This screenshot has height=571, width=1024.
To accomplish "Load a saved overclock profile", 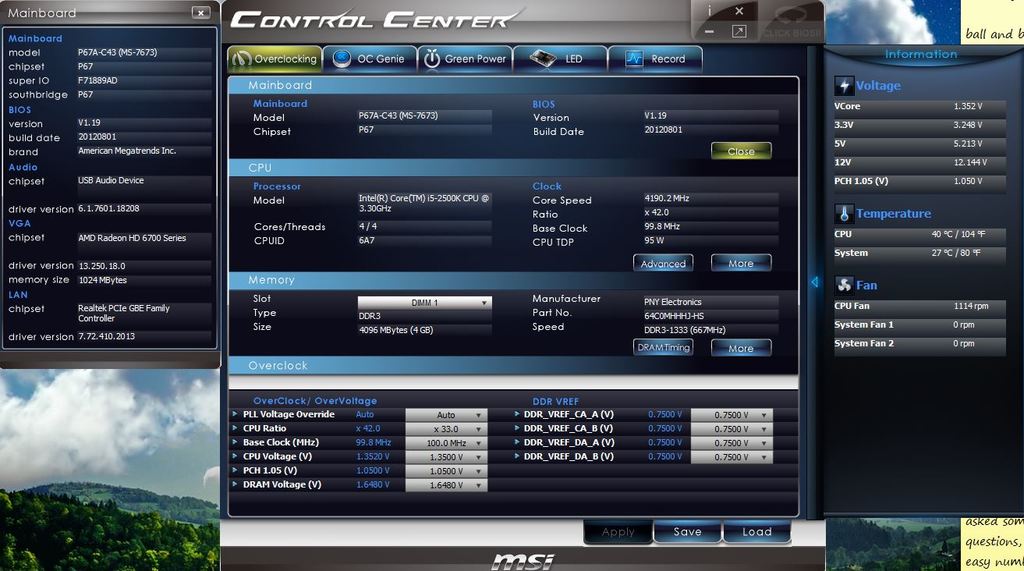I will click(757, 532).
